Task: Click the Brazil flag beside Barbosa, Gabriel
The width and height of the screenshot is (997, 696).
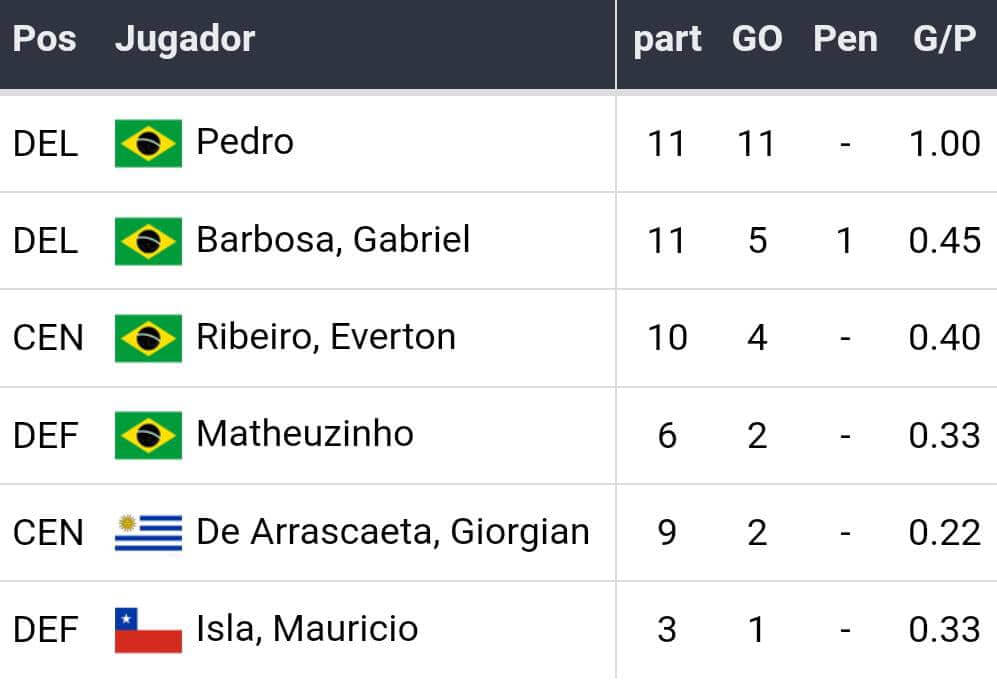Action: click(148, 241)
